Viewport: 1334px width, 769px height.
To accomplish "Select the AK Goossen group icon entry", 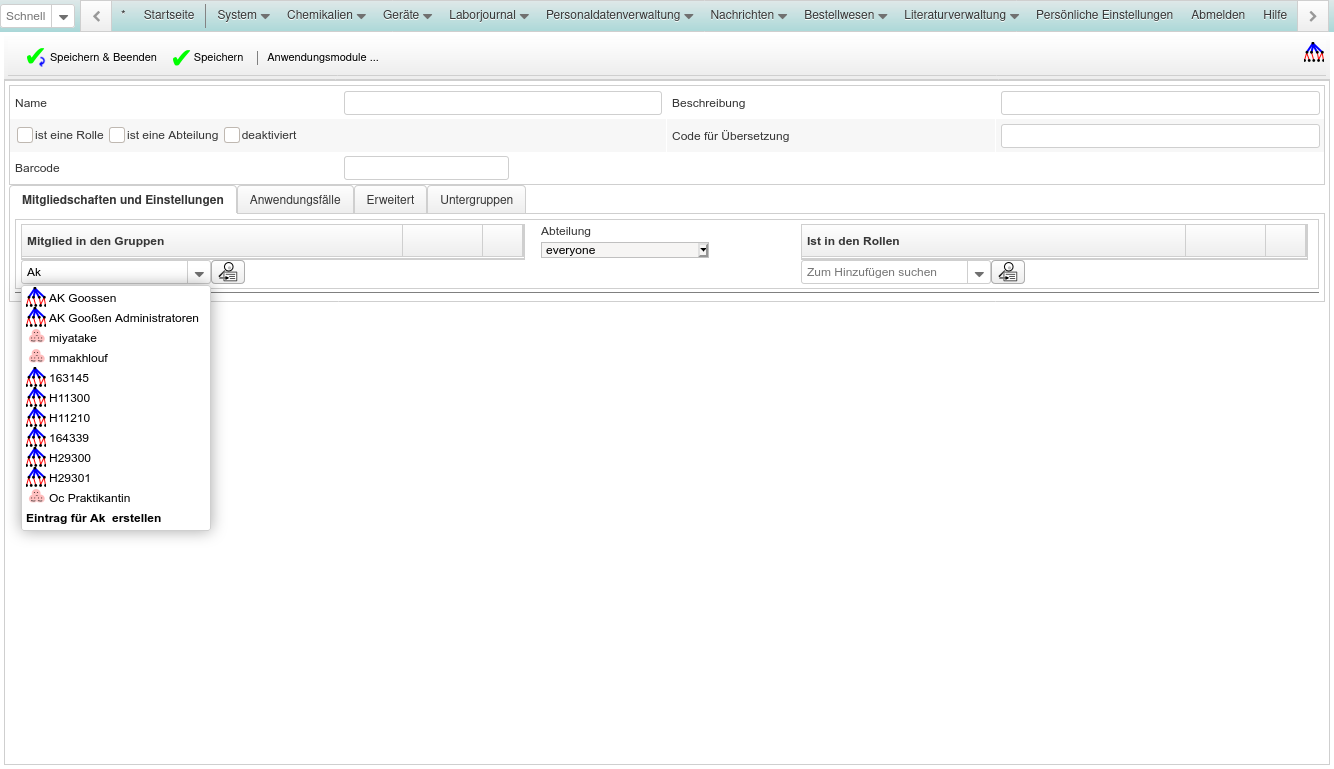I will tap(37, 298).
